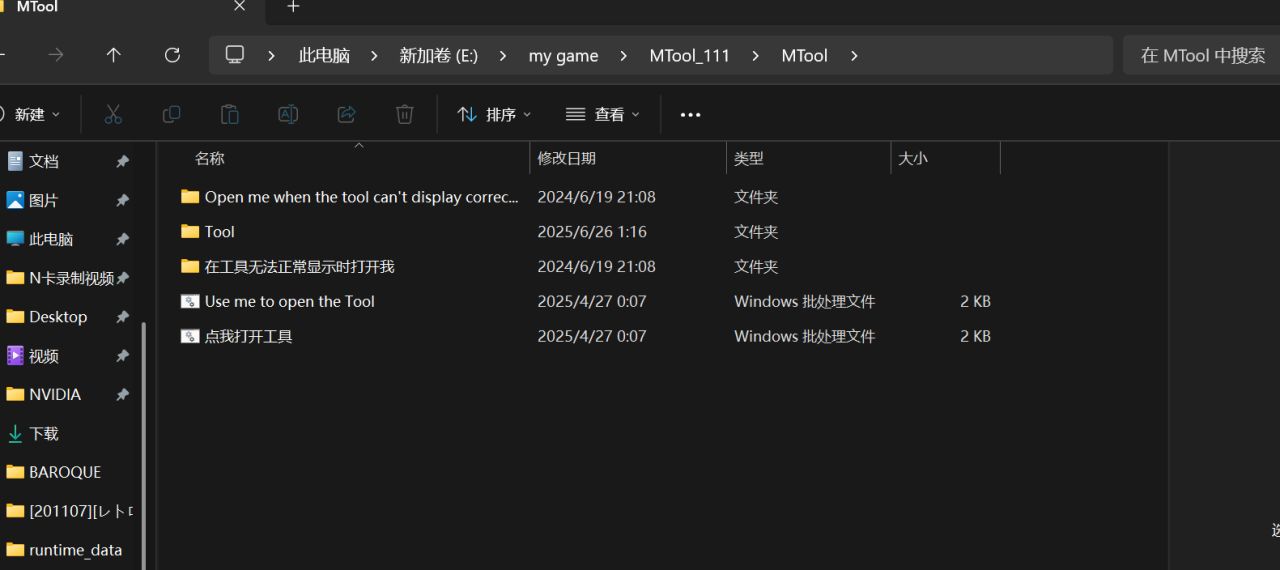This screenshot has height=570, width=1280.
Task: Expand the chevron after MTool in the path
Action: [854, 56]
